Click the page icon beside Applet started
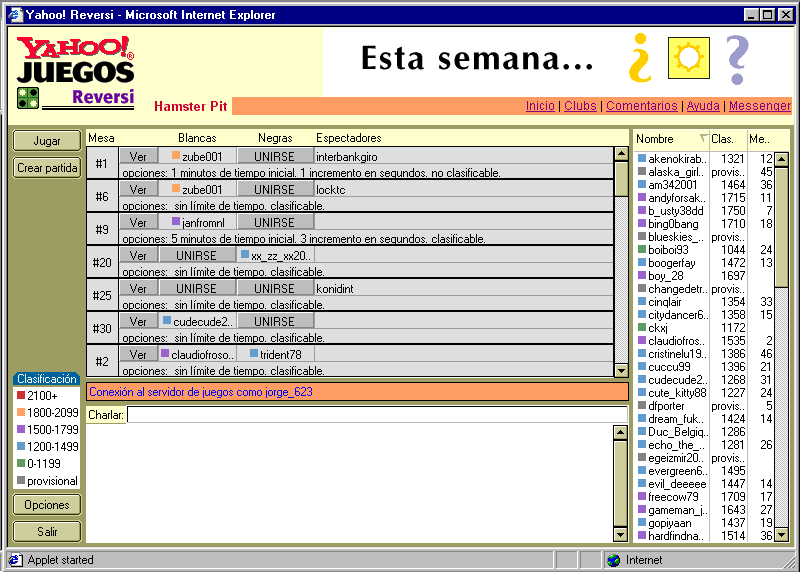 click(x=15, y=560)
